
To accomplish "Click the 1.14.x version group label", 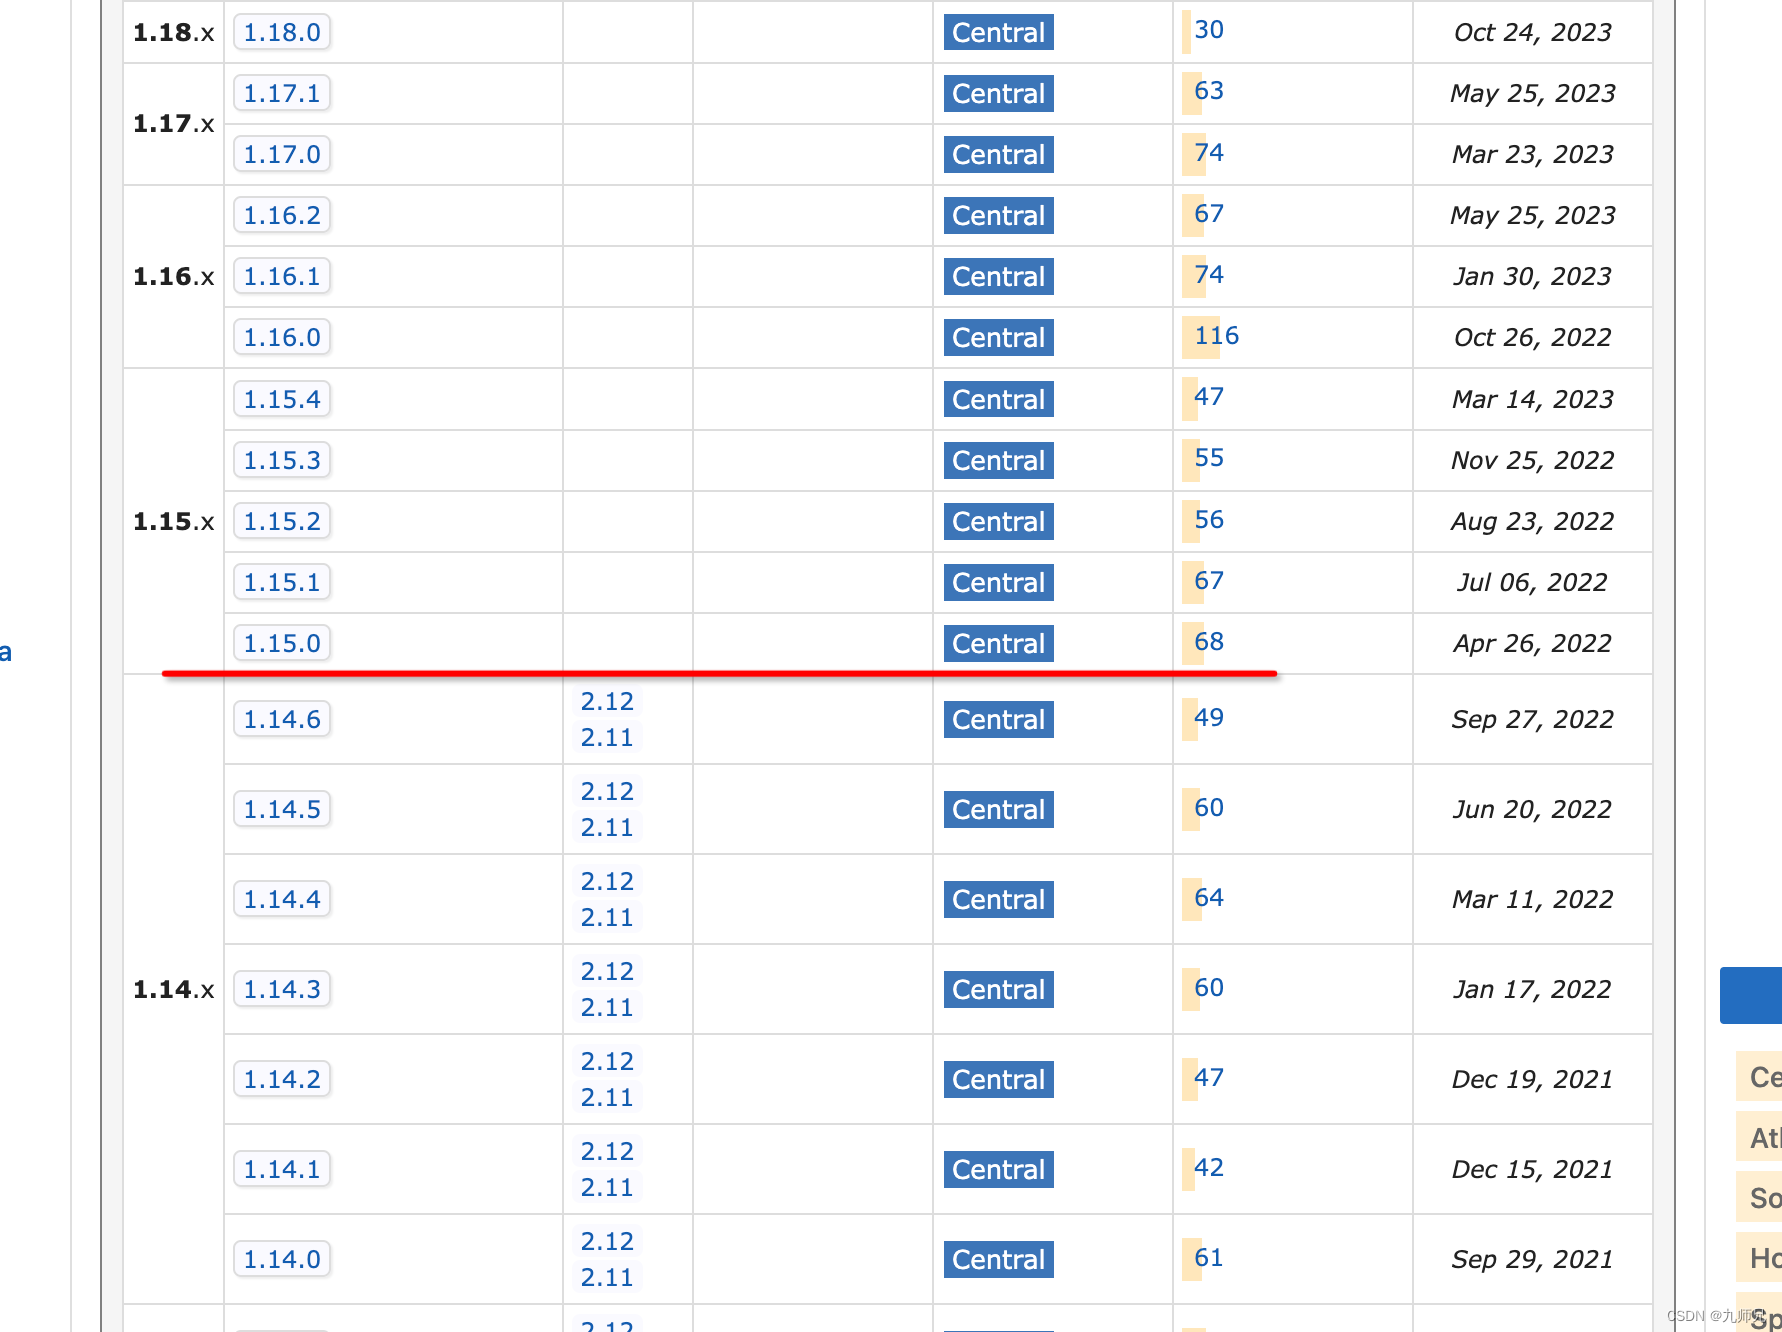I will point(173,989).
